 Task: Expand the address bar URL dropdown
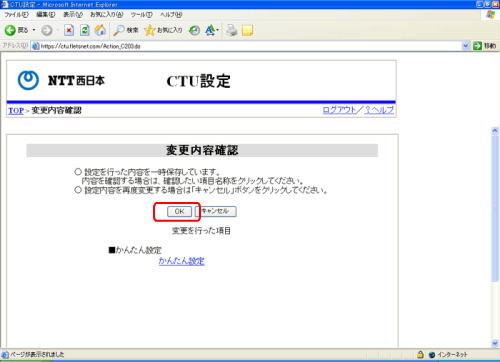466,46
